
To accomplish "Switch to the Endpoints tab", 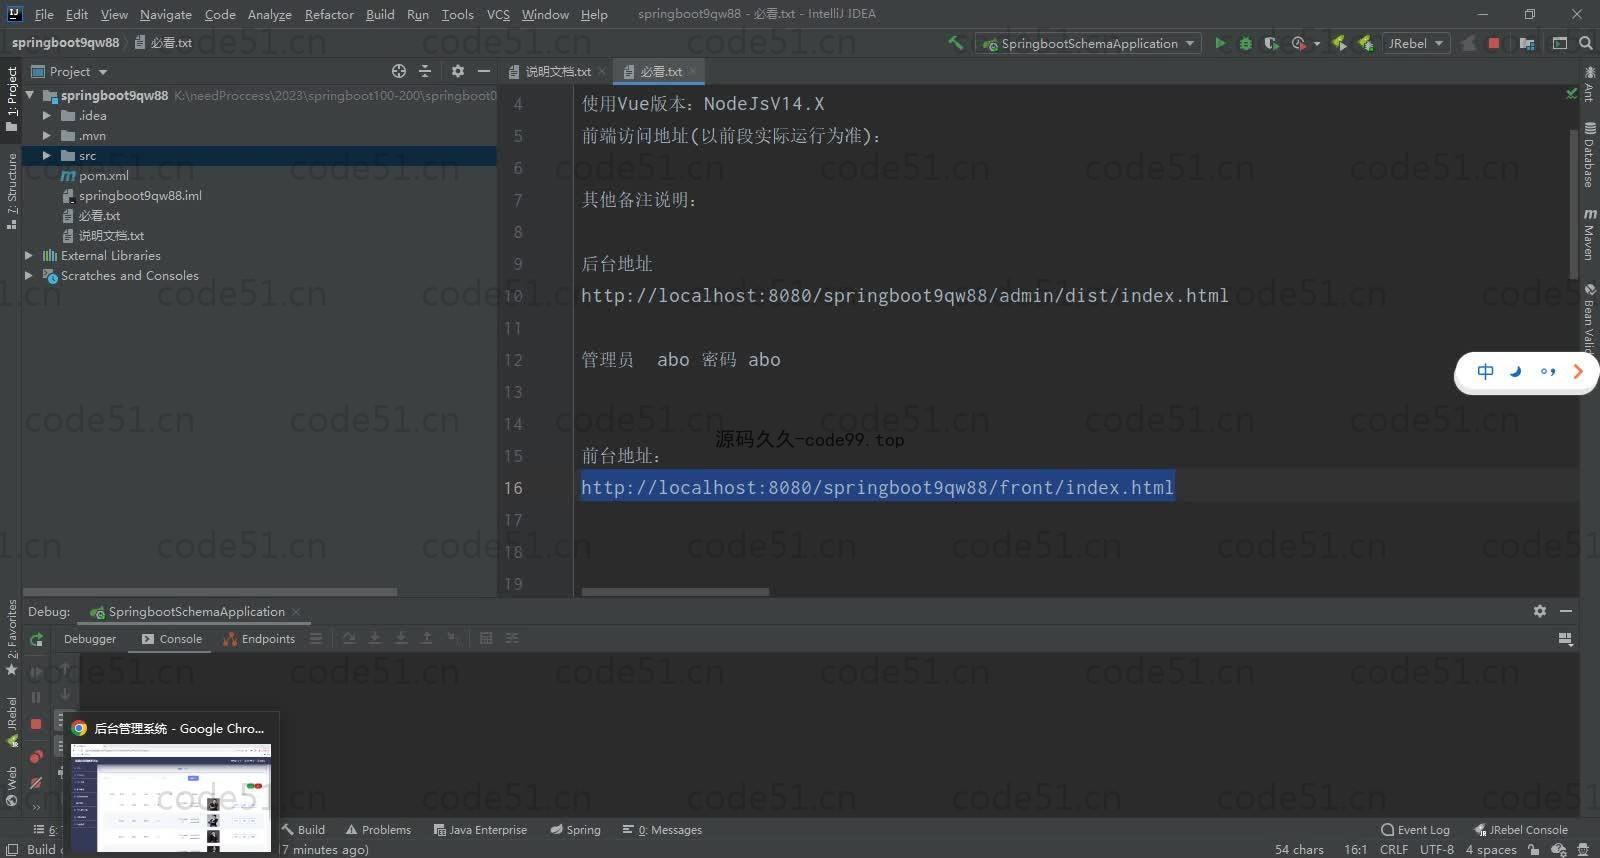I will point(260,638).
